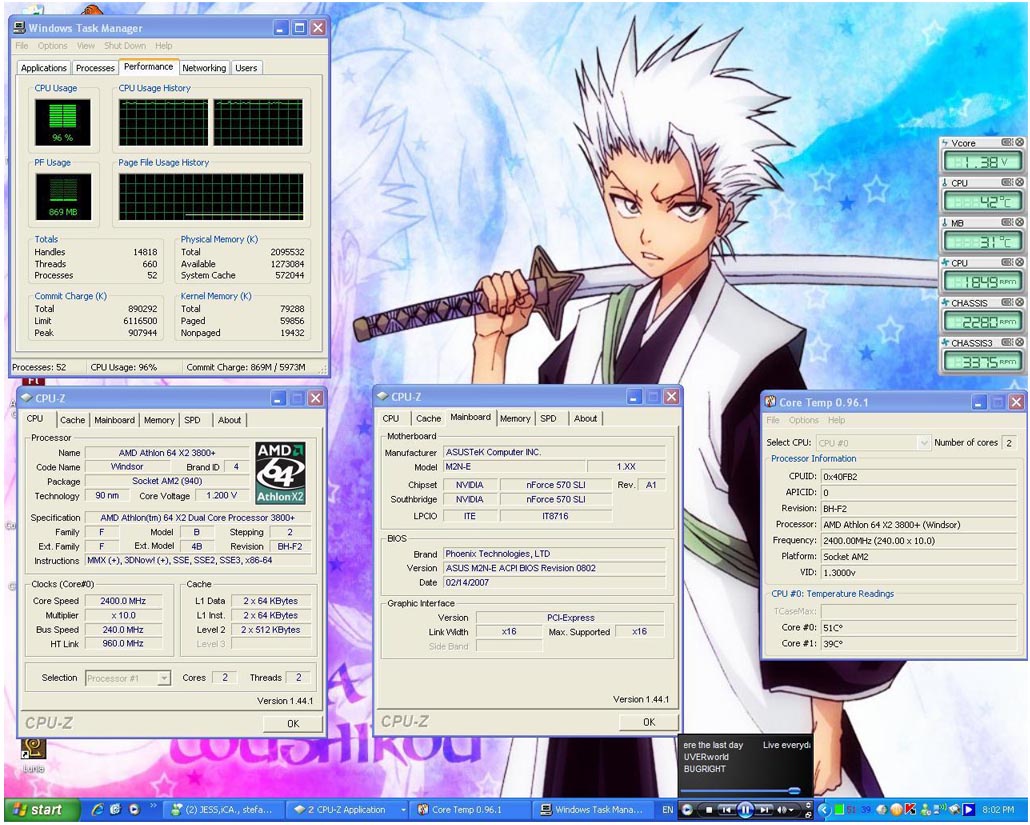Click the Windows Media Player logo icon

[687, 810]
